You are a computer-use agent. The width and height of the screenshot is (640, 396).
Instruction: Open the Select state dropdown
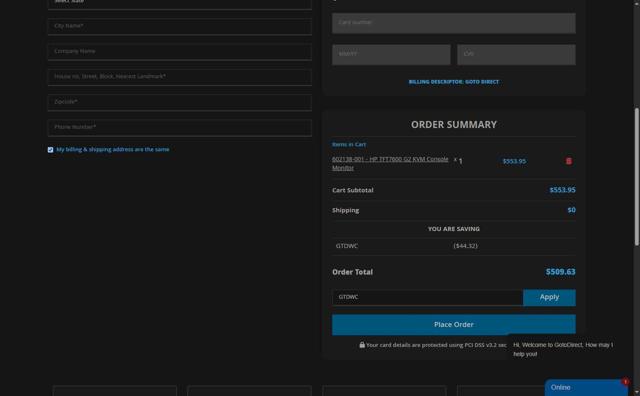180,3
